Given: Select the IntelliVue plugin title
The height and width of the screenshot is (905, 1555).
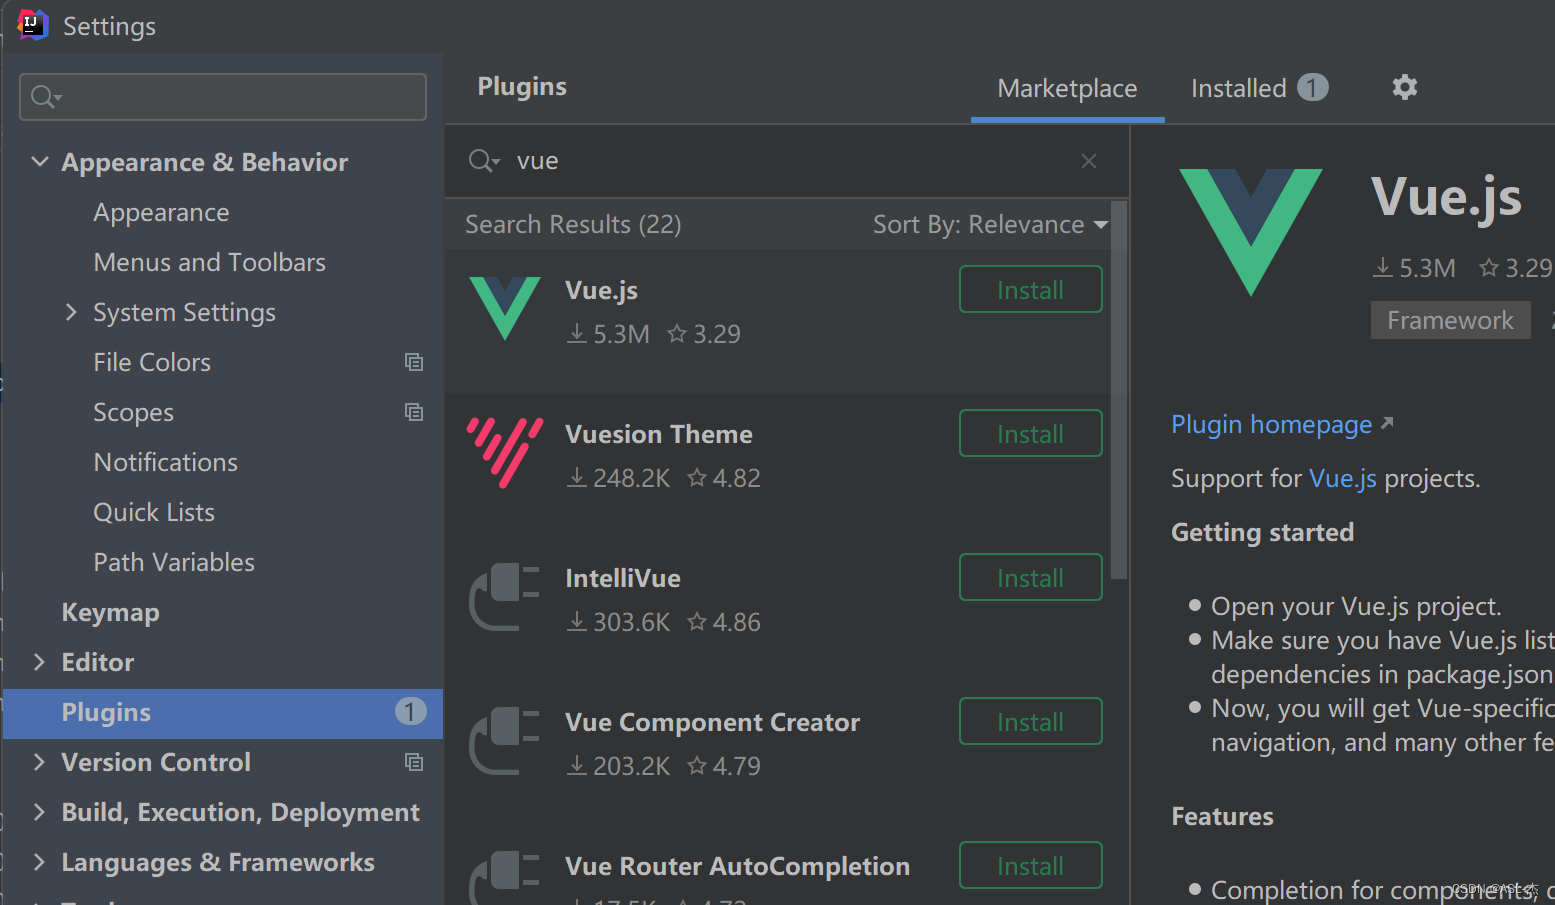Looking at the screenshot, I should pyautogui.click(x=622, y=578).
